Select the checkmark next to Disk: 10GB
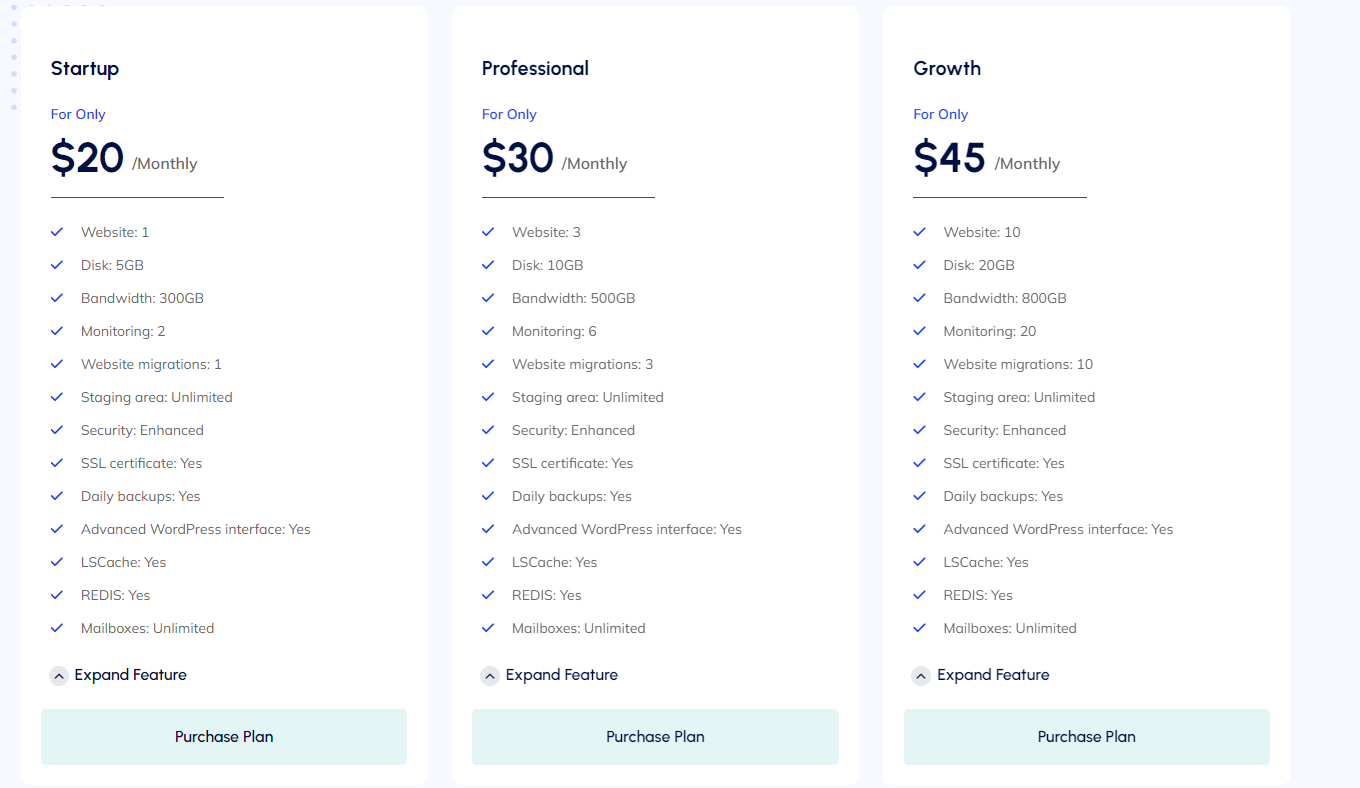The width and height of the screenshot is (1360, 788). coord(489,265)
